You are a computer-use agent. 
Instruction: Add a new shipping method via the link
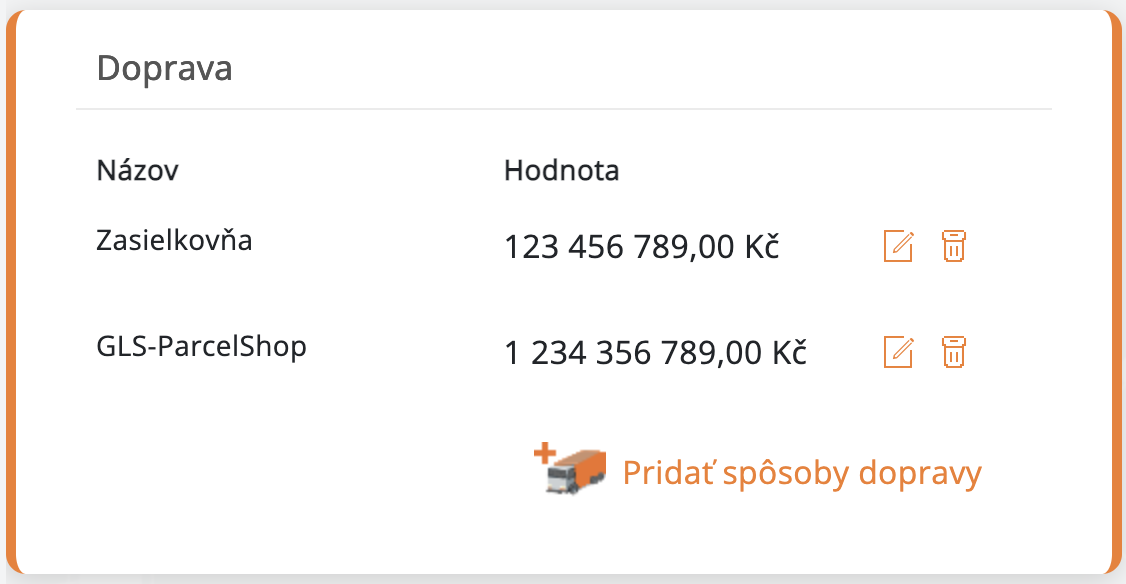click(801, 472)
